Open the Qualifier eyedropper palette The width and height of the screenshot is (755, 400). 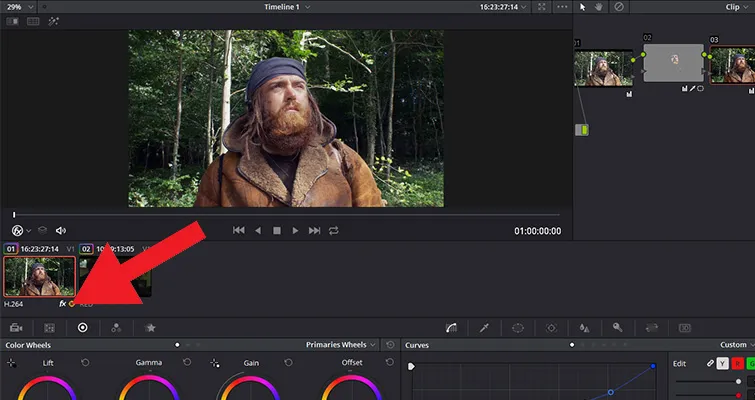(484, 327)
